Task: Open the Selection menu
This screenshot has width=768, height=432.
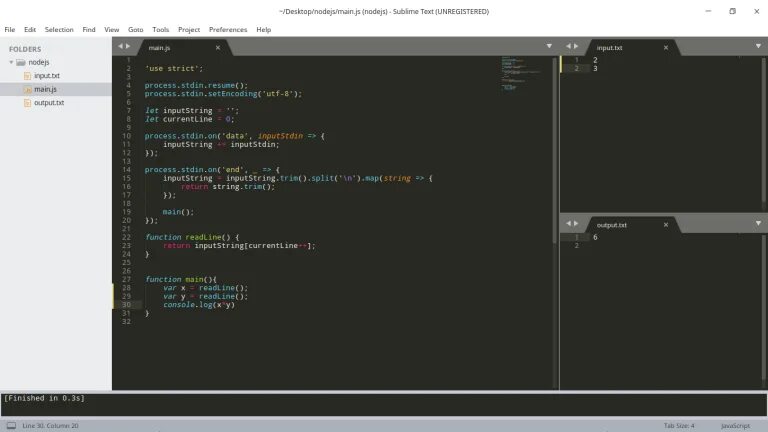Action: tap(59, 29)
